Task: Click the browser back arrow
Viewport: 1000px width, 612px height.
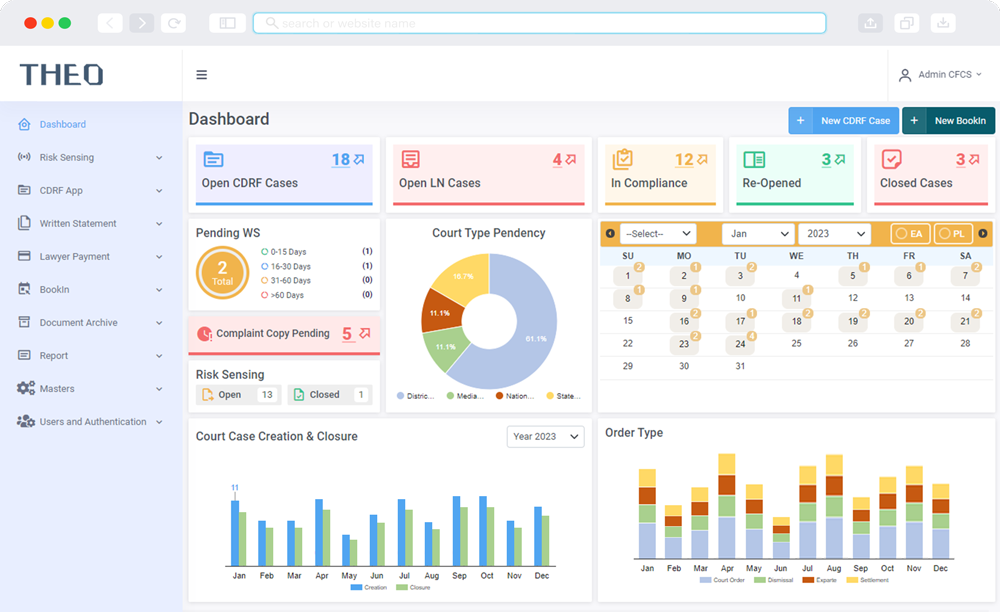Action: pos(110,24)
